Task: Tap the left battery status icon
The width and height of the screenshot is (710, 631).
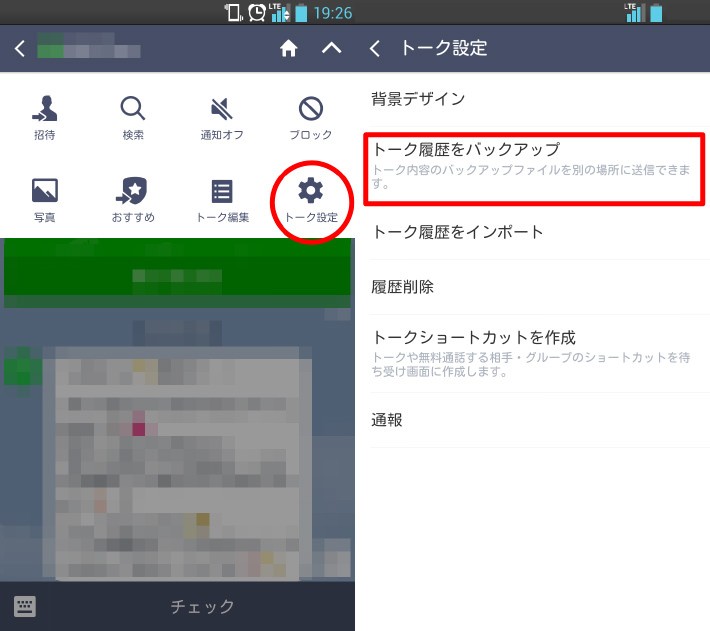Action: pos(301,13)
